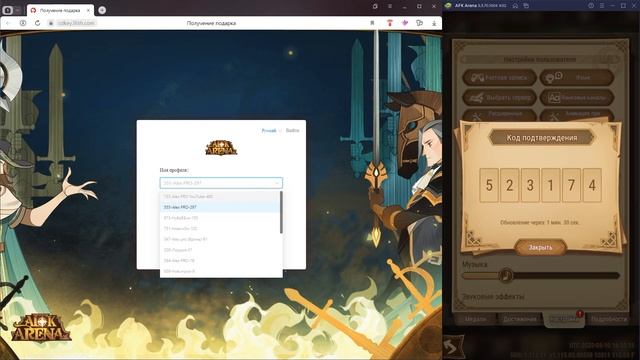Click the back arrow at game's bottom-left corner
640x360 pixels.
tap(453, 346)
